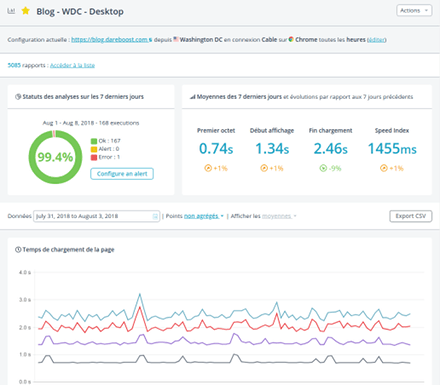The image size is (440, 385).
Task: Click the yellow Alert legend swatch
Action: pos(94,149)
